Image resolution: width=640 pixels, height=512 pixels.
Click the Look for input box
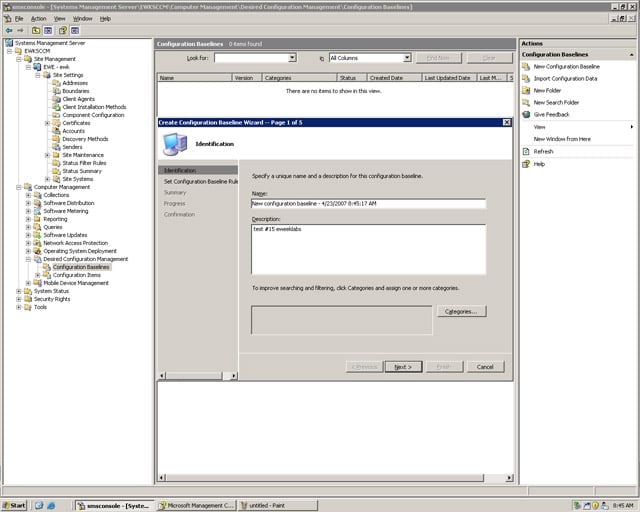click(x=251, y=58)
